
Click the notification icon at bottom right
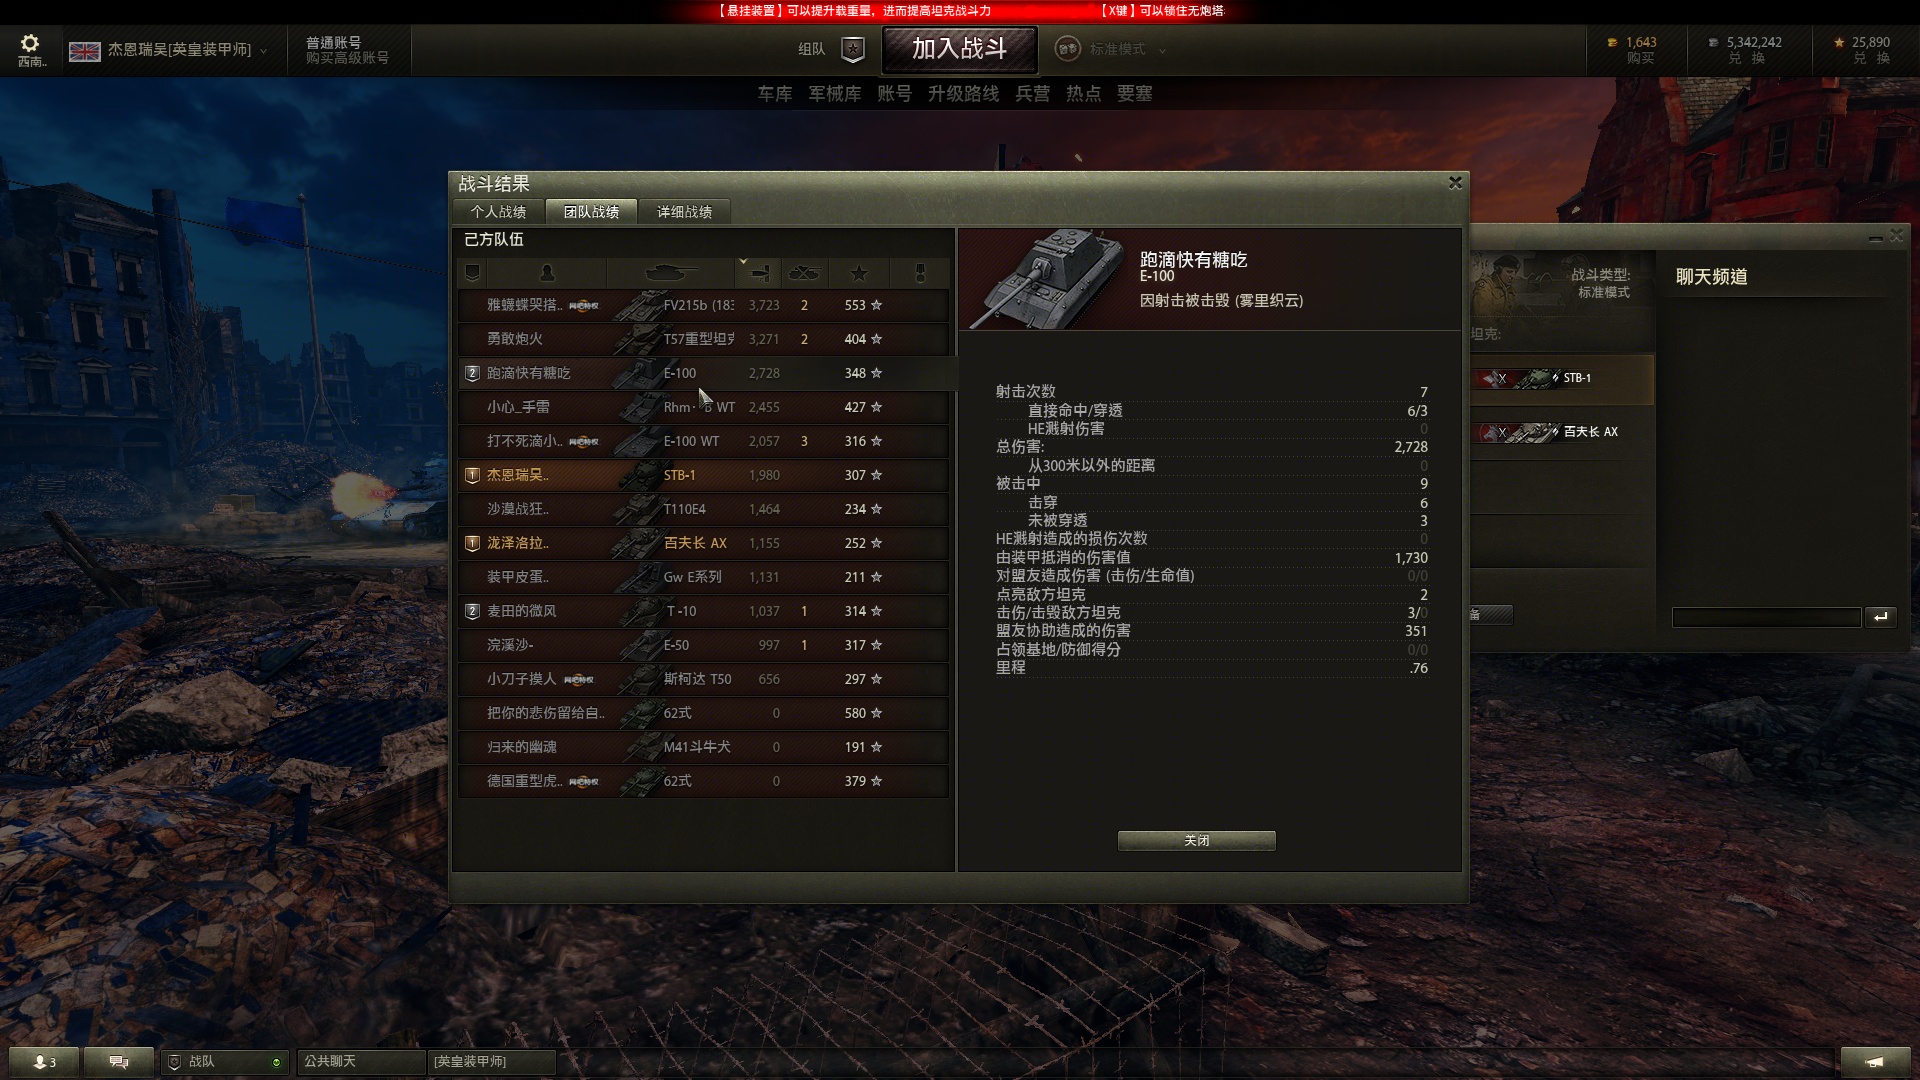pyautogui.click(x=1874, y=1062)
